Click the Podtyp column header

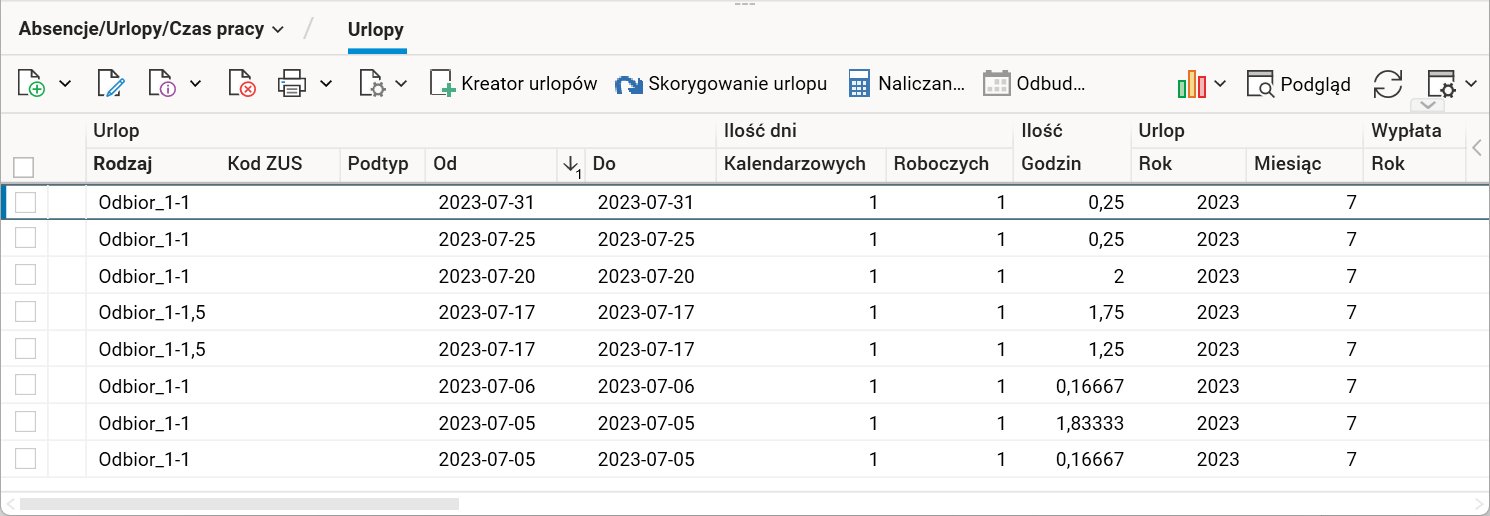(x=378, y=164)
